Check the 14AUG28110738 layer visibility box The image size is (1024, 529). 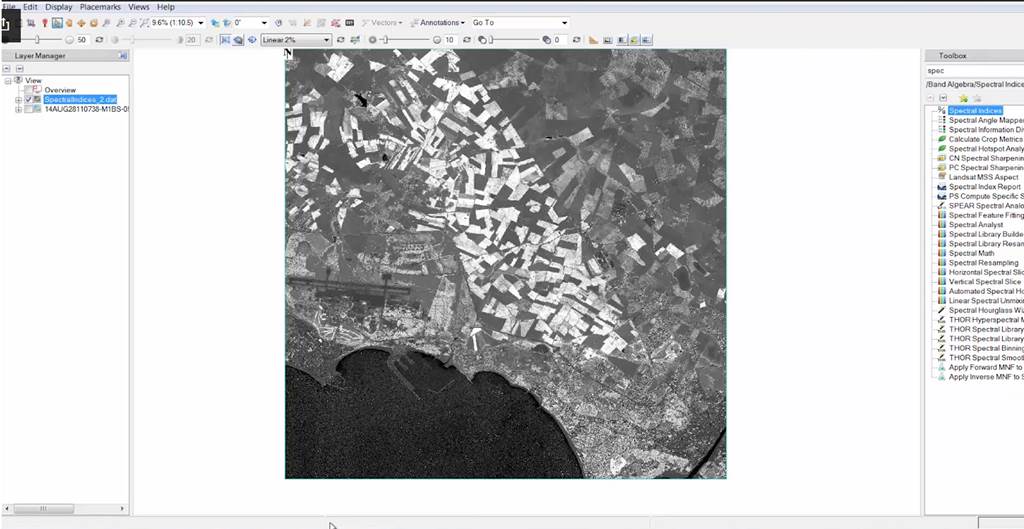(x=28, y=109)
